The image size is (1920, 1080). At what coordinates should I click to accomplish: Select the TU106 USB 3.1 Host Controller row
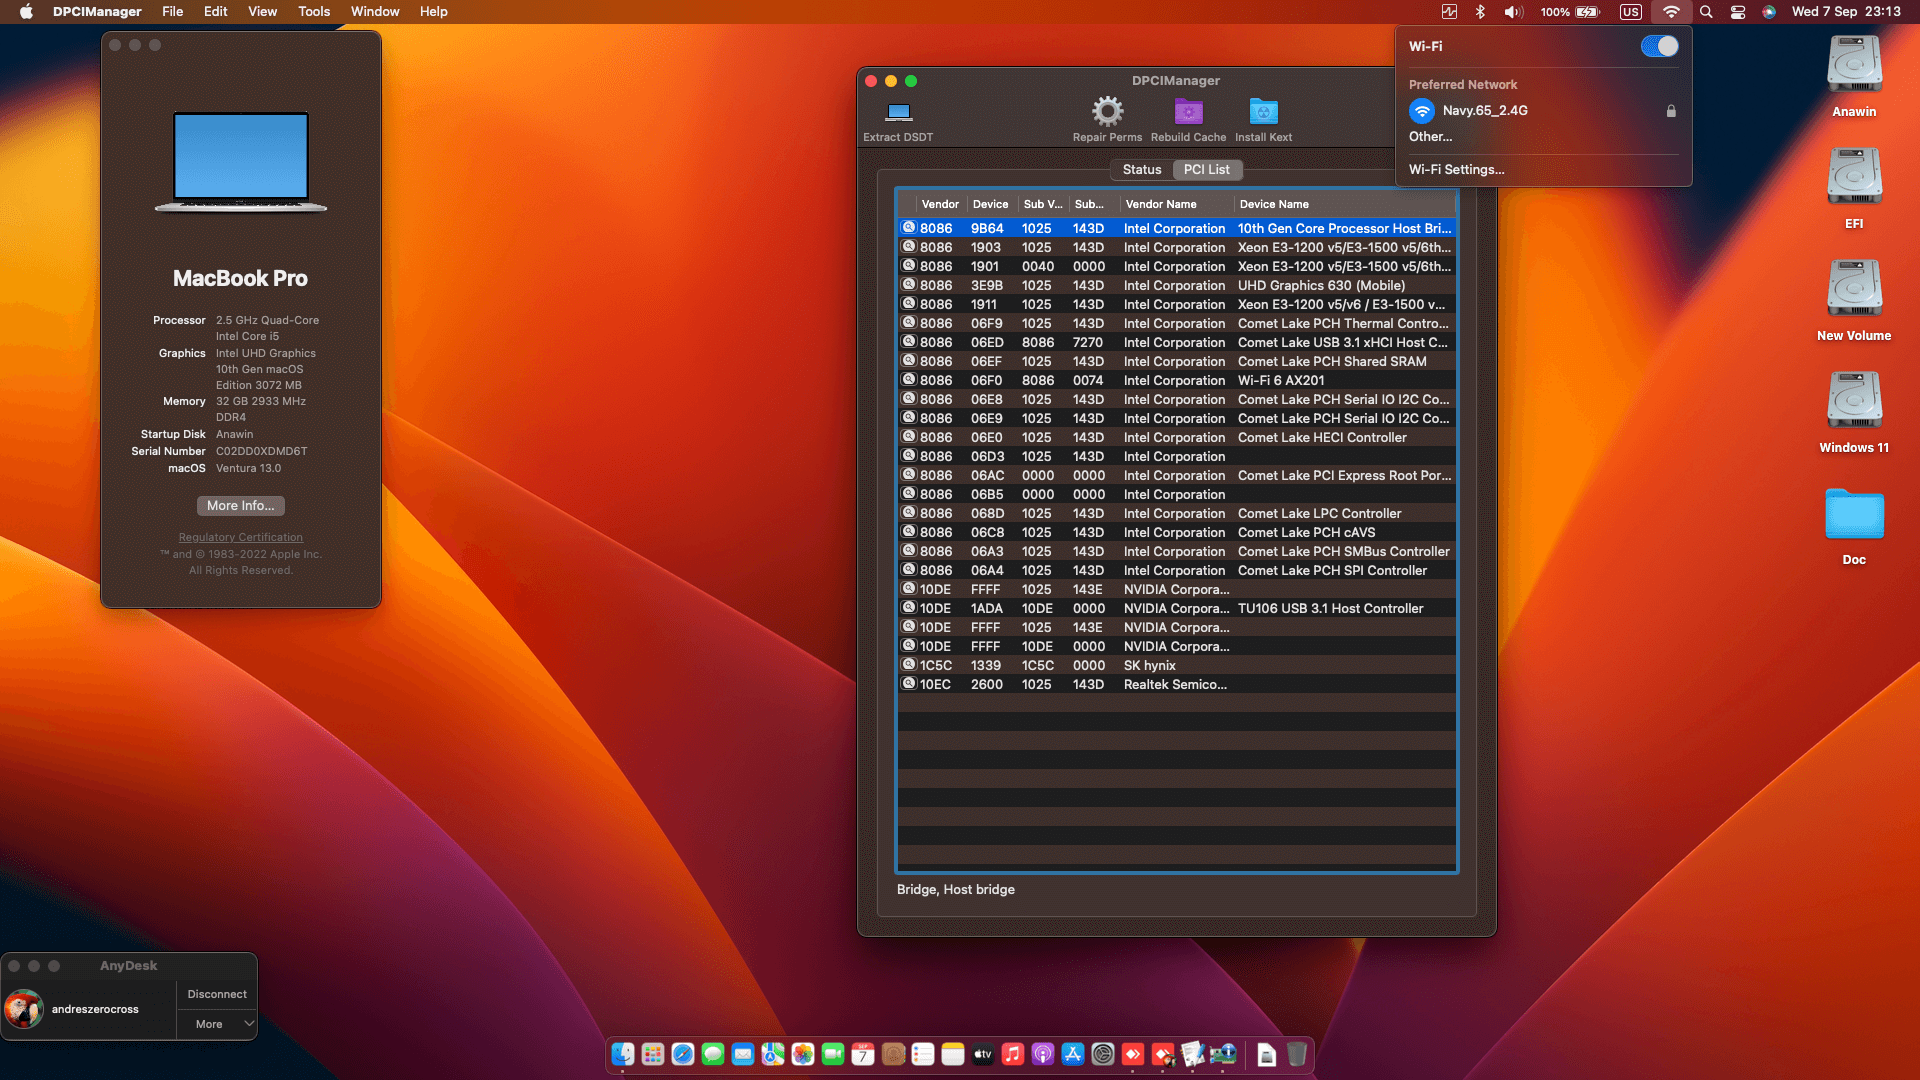point(1176,609)
